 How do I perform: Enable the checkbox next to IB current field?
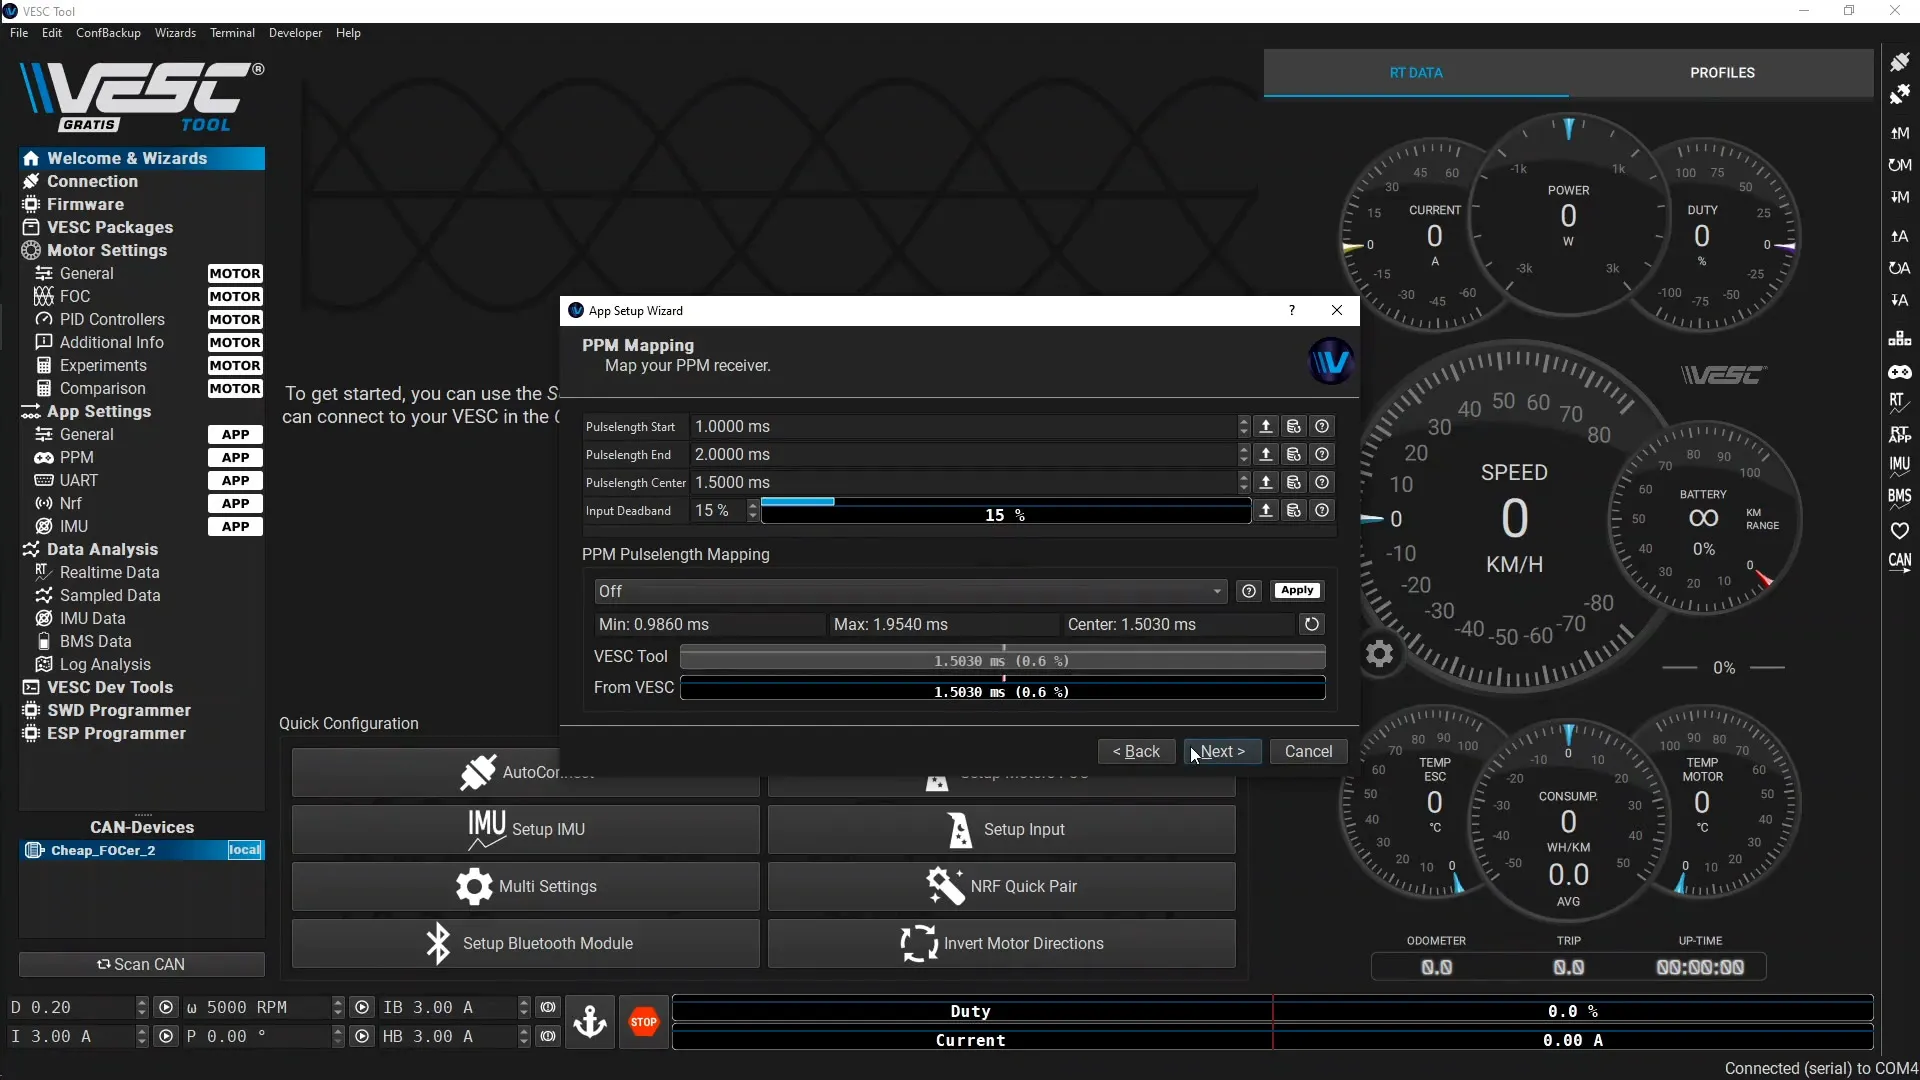pos(548,1007)
